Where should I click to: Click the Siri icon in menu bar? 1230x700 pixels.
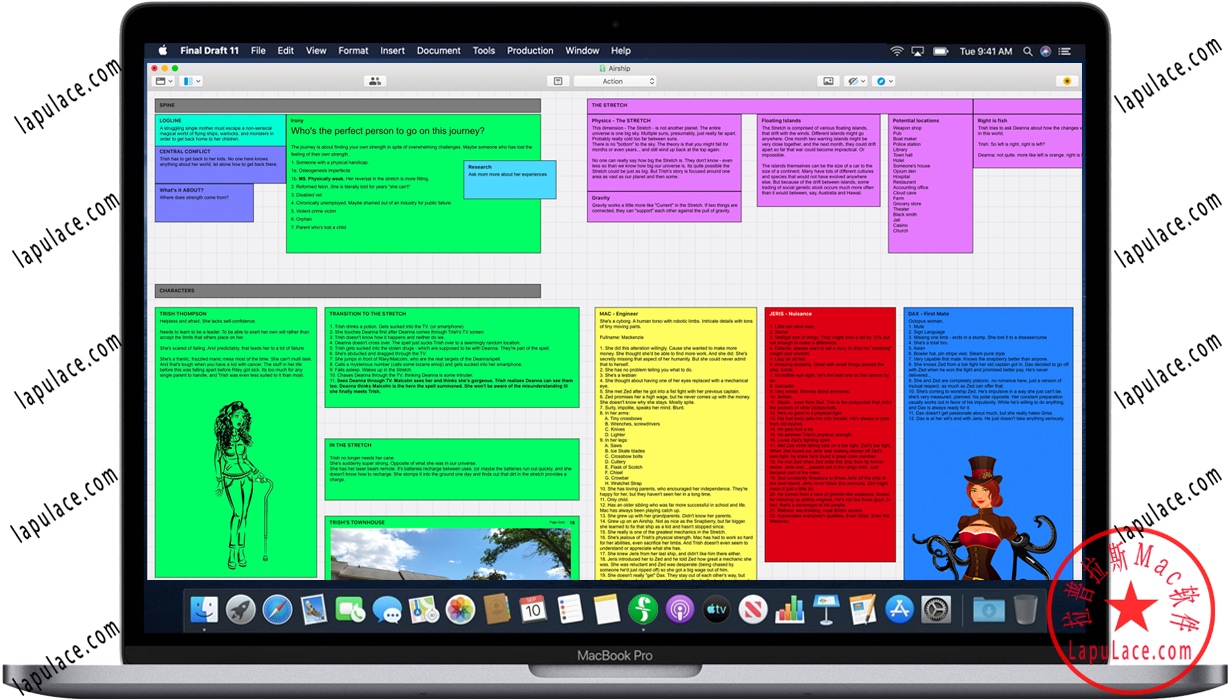point(1046,50)
